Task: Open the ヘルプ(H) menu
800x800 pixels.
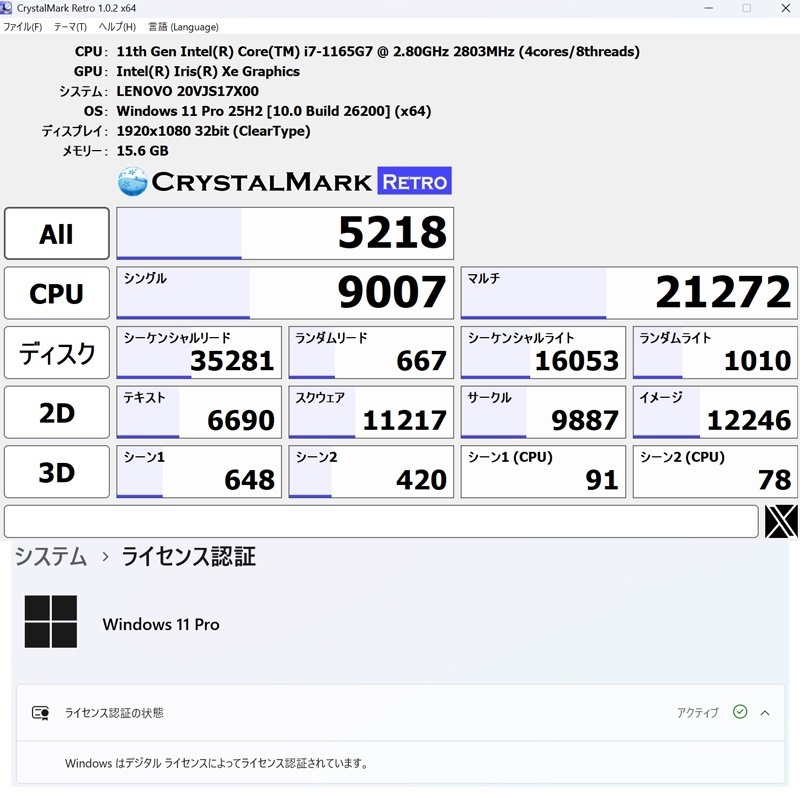Action: [x=117, y=27]
